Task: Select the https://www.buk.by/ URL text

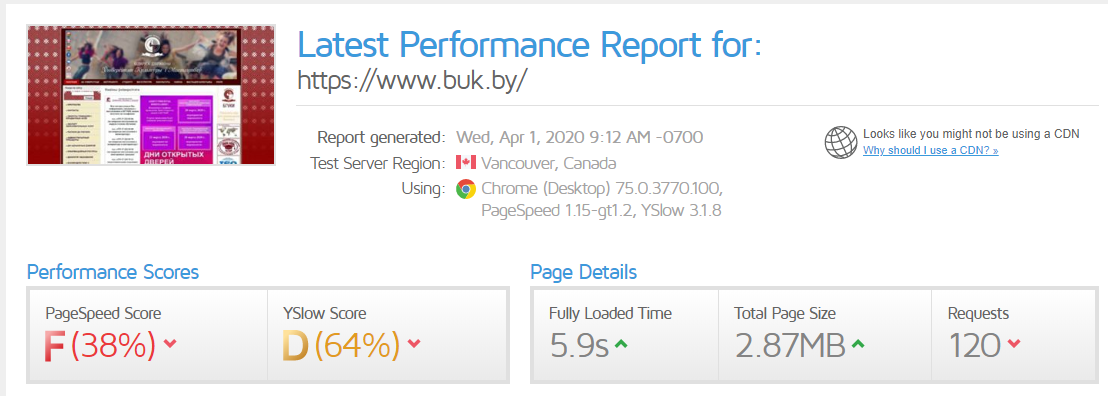Action: (x=412, y=80)
